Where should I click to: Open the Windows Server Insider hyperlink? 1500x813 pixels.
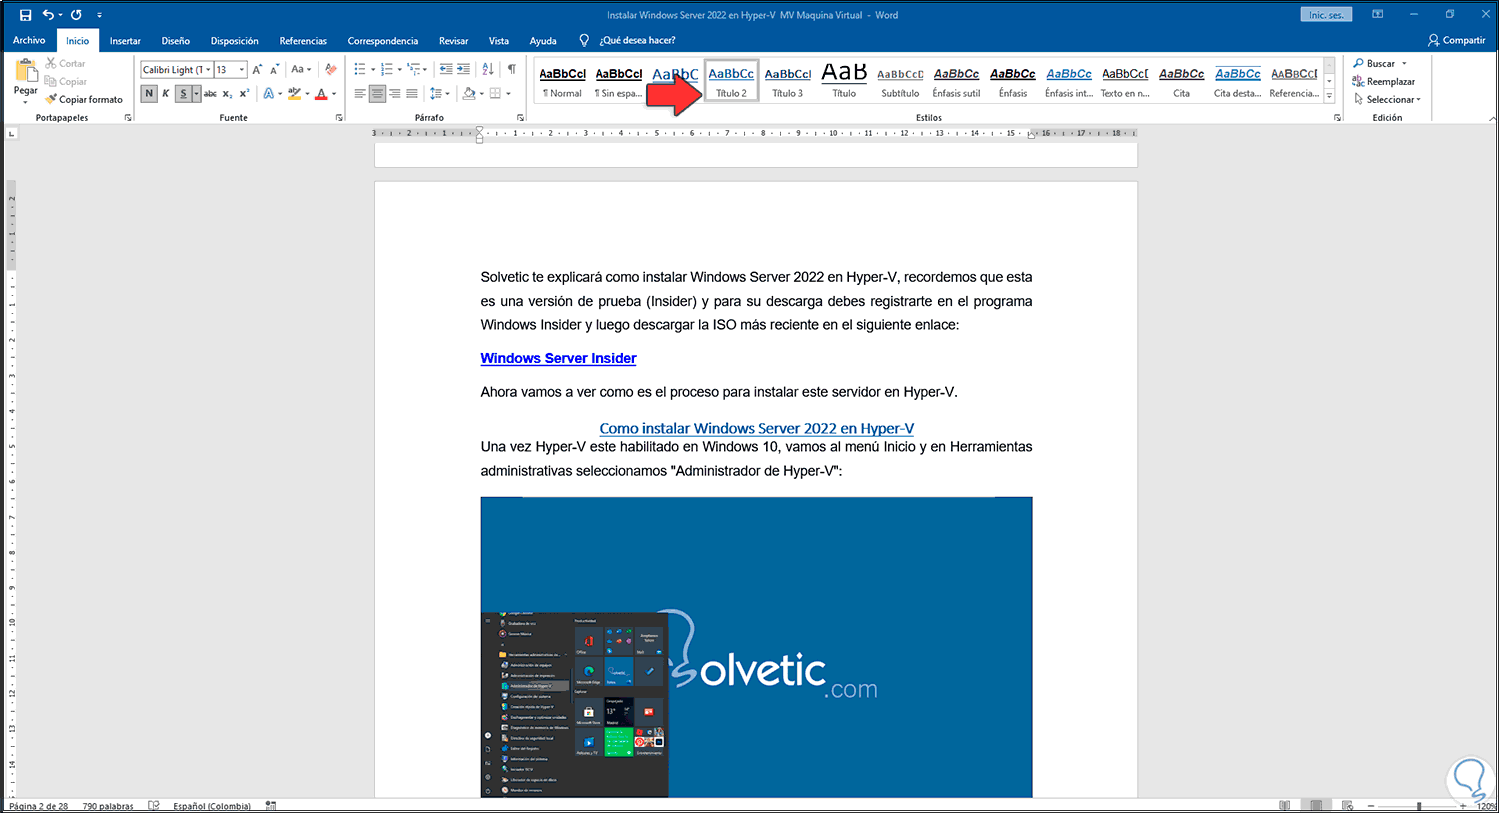point(558,358)
